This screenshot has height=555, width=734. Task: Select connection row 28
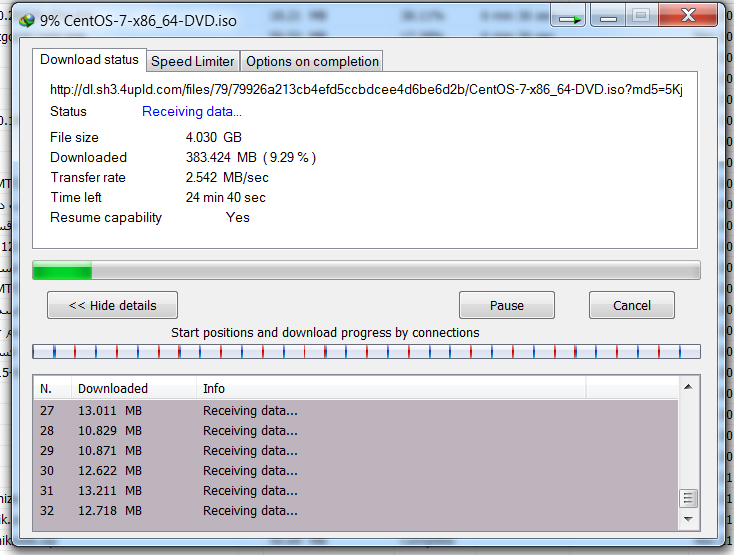tap(356, 431)
